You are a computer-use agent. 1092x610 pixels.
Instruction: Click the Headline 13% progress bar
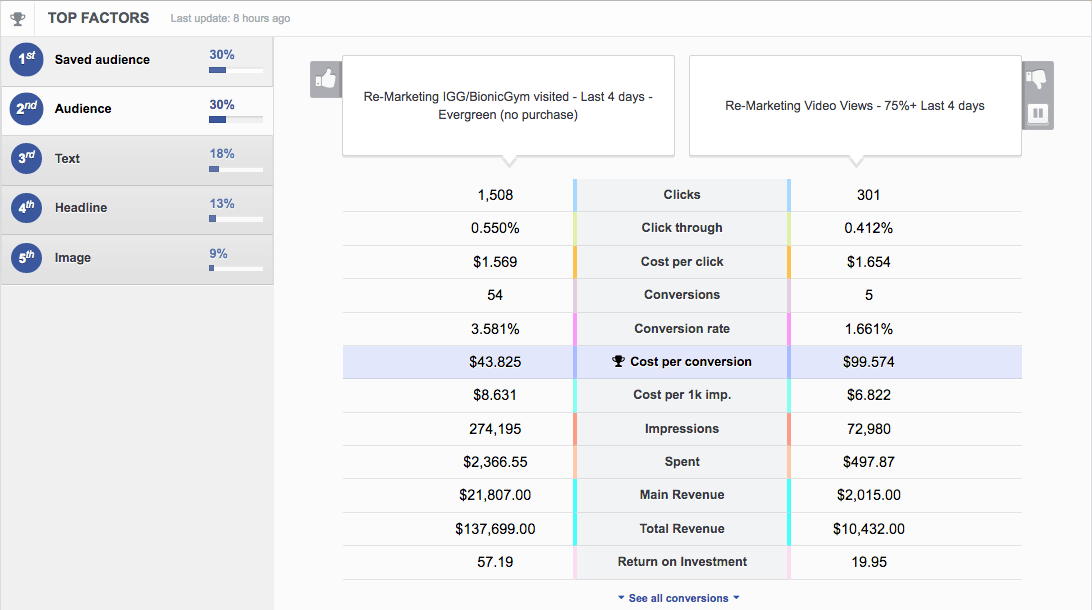tap(236, 219)
